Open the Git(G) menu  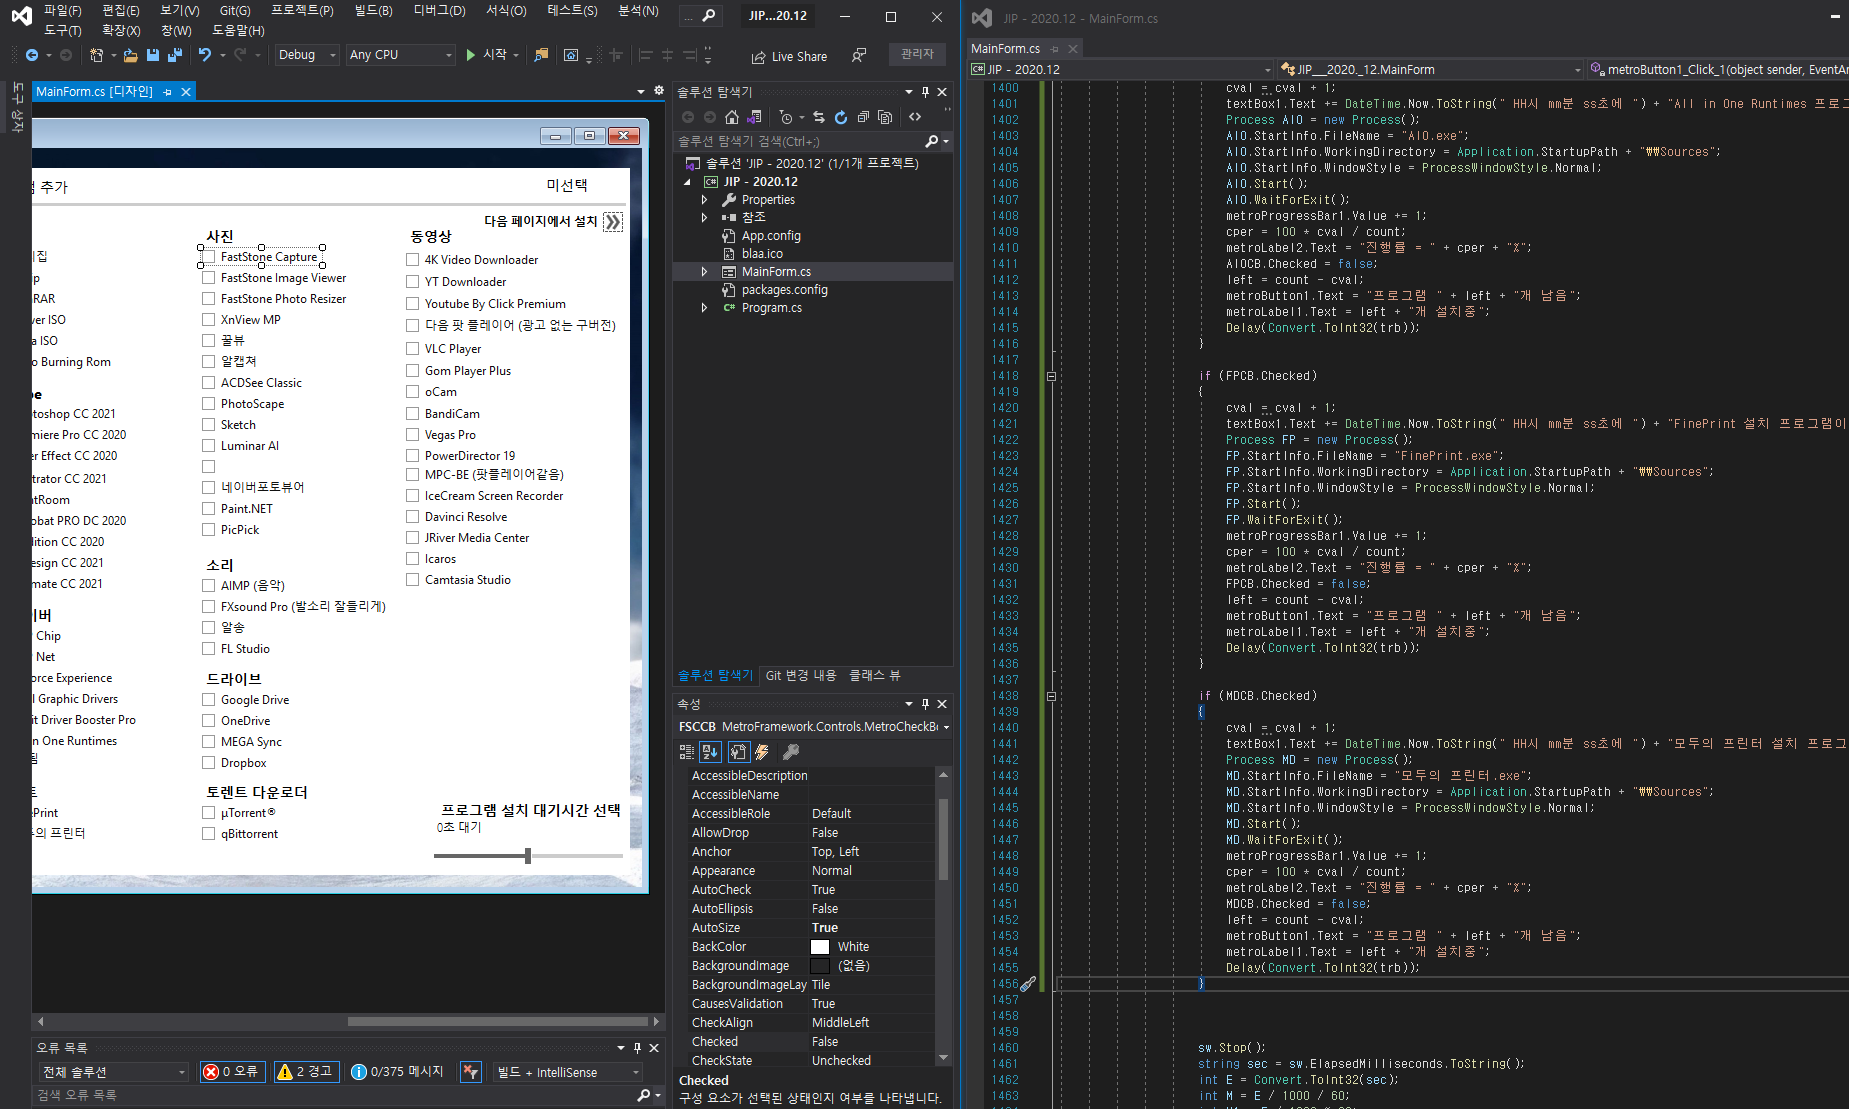[235, 11]
